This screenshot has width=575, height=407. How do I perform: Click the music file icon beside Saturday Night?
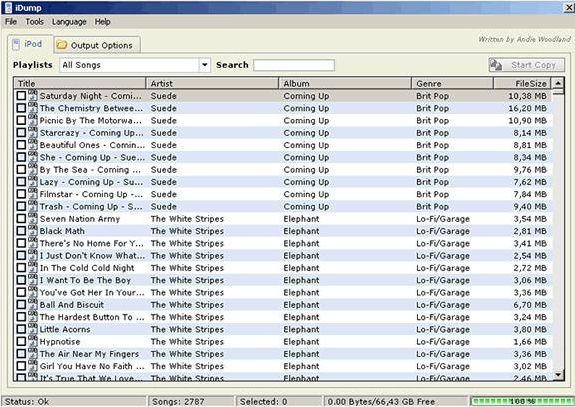coord(33,95)
